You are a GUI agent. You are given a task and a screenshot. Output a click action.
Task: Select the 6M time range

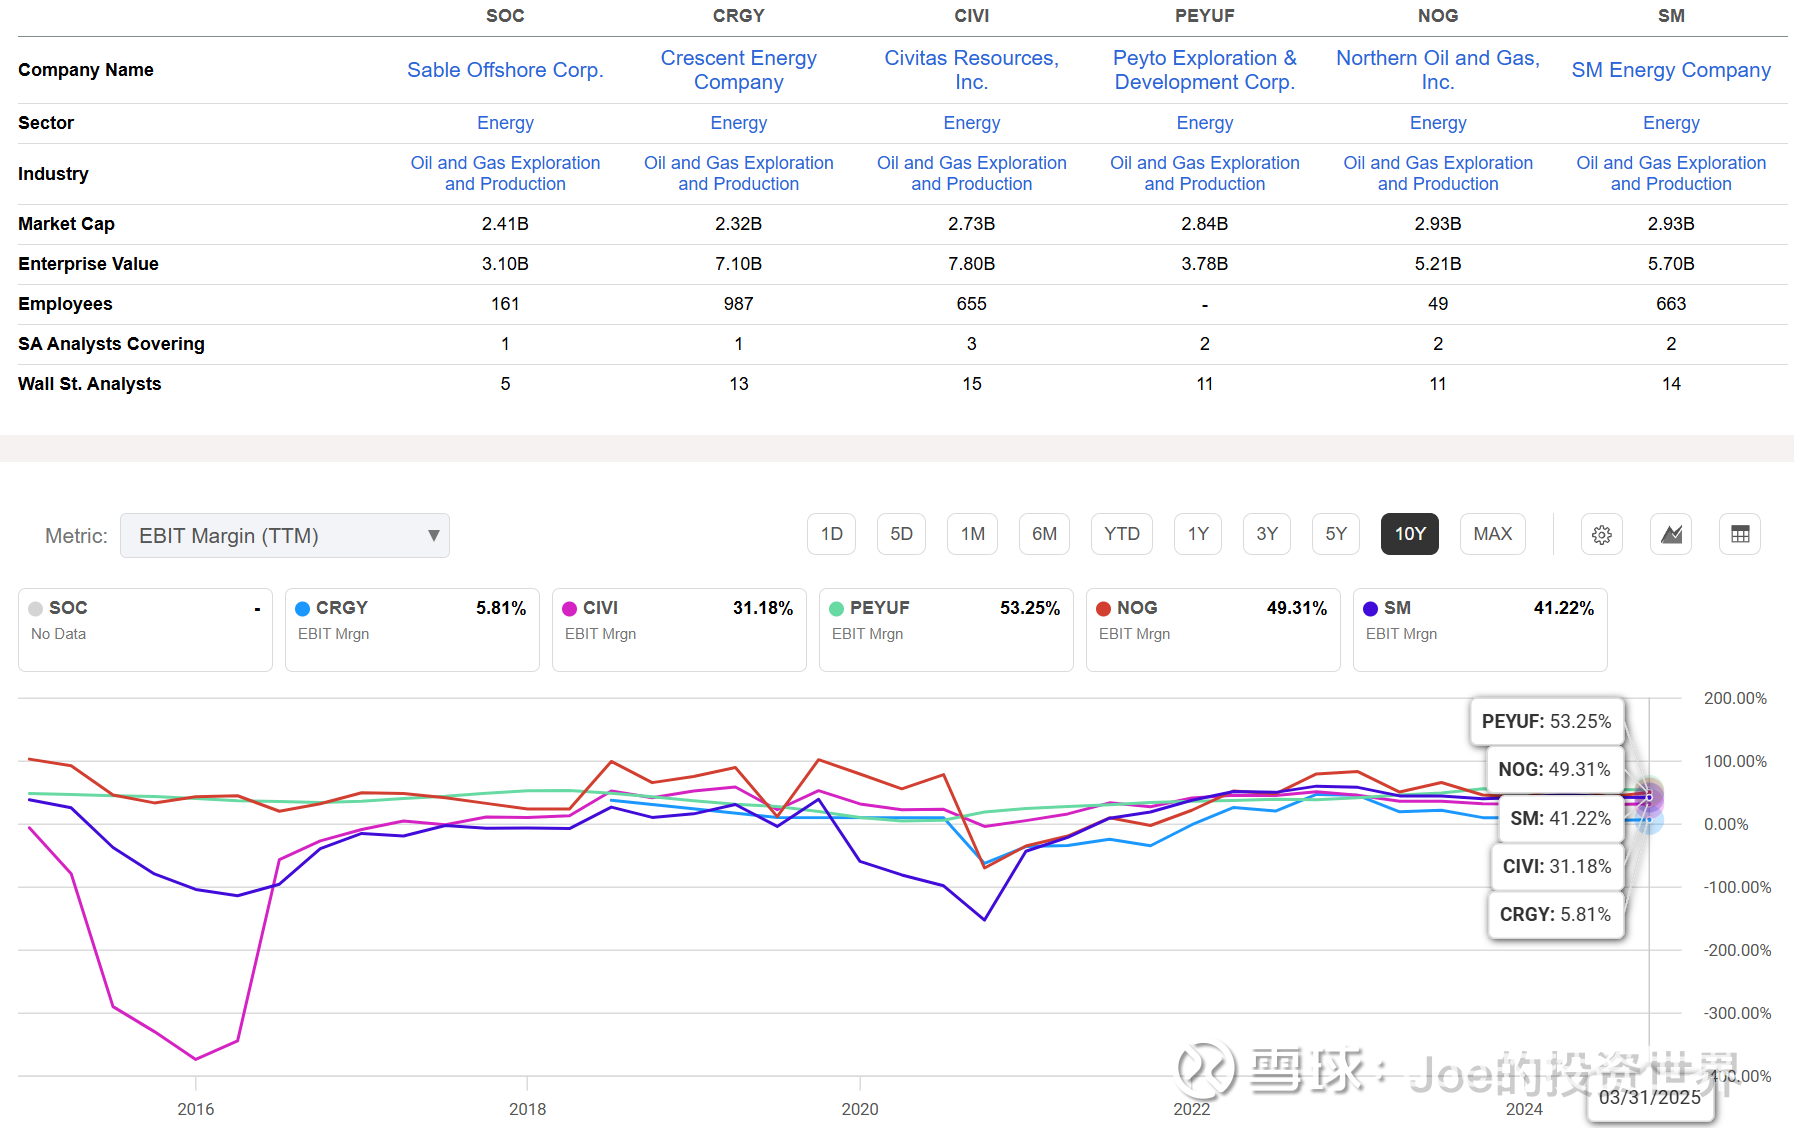coord(1045,534)
